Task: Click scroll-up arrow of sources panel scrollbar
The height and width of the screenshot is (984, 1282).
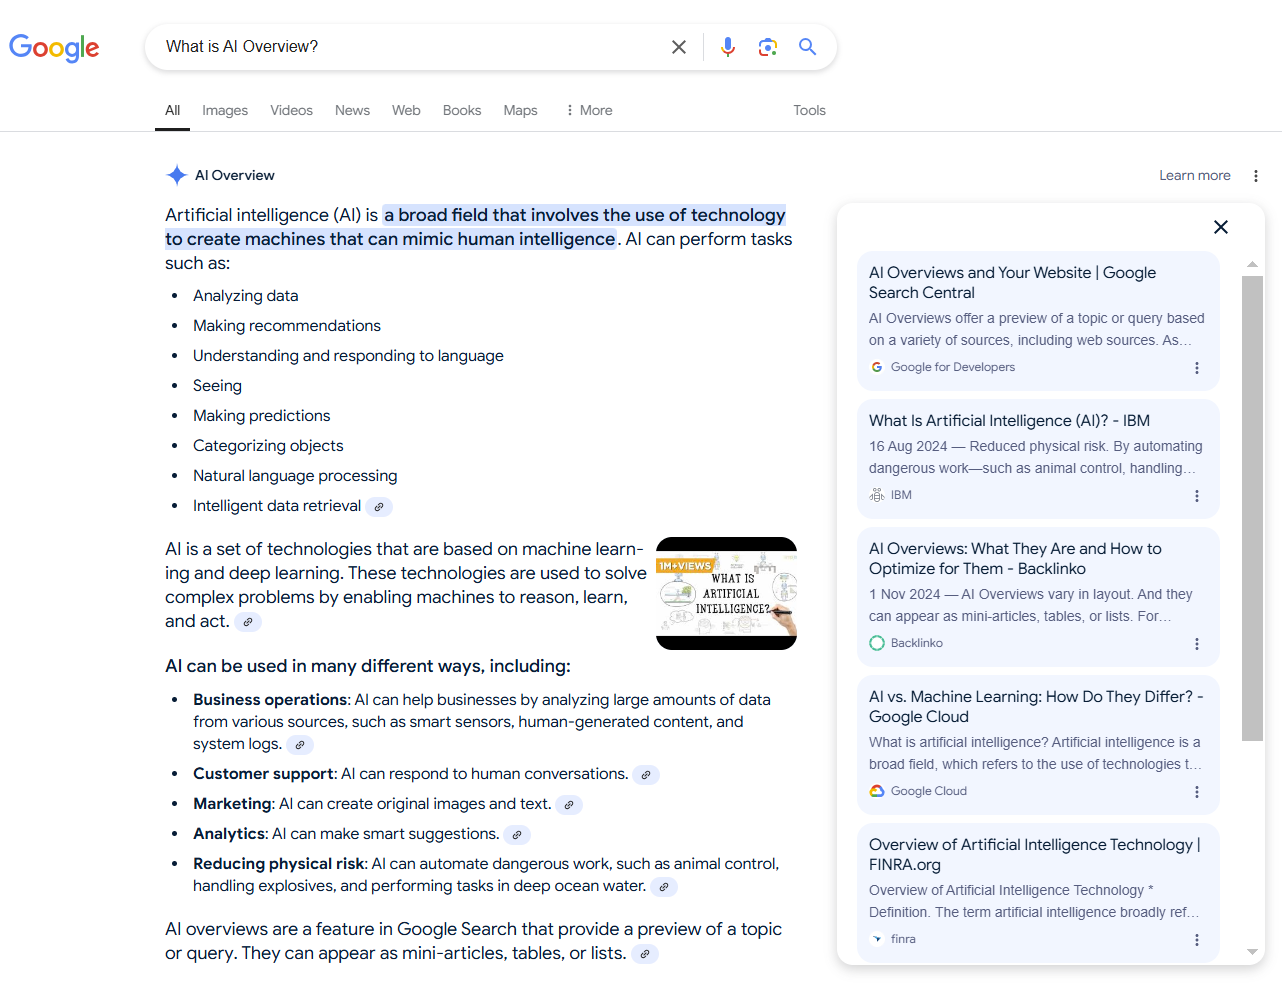Action: tap(1252, 264)
